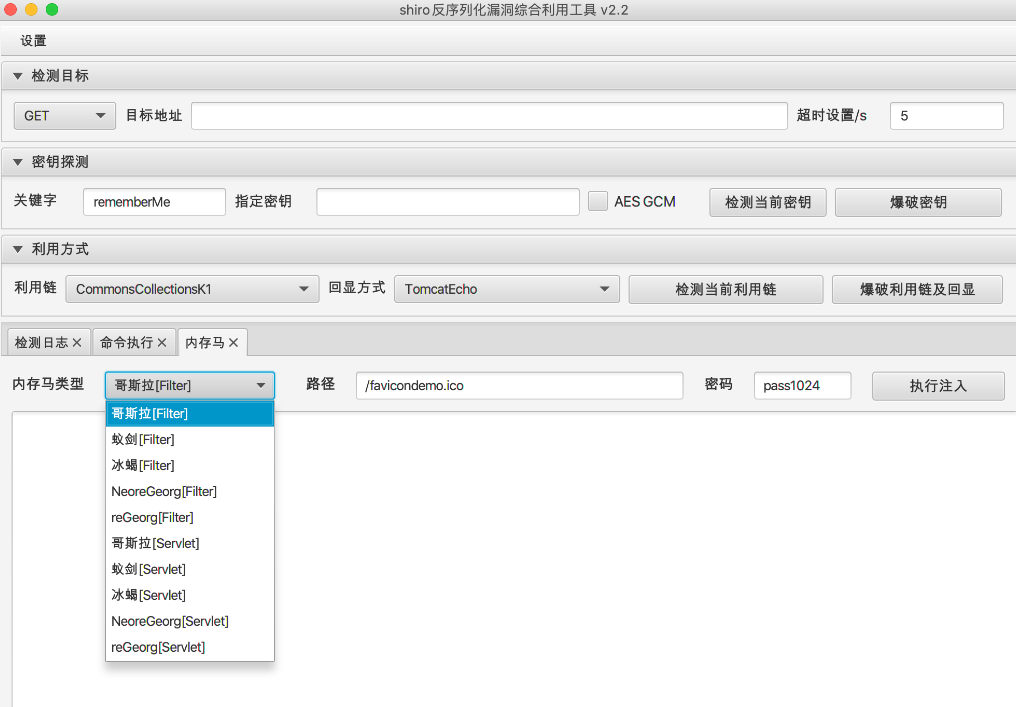Switch to the 命令执行 tab
This screenshot has height=707, width=1016.
(126, 343)
